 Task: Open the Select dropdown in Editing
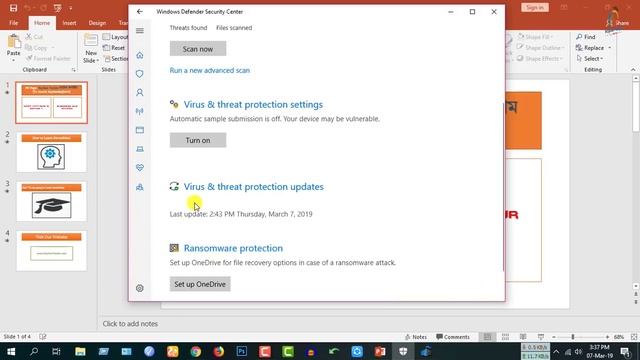click(x=590, y=59)
